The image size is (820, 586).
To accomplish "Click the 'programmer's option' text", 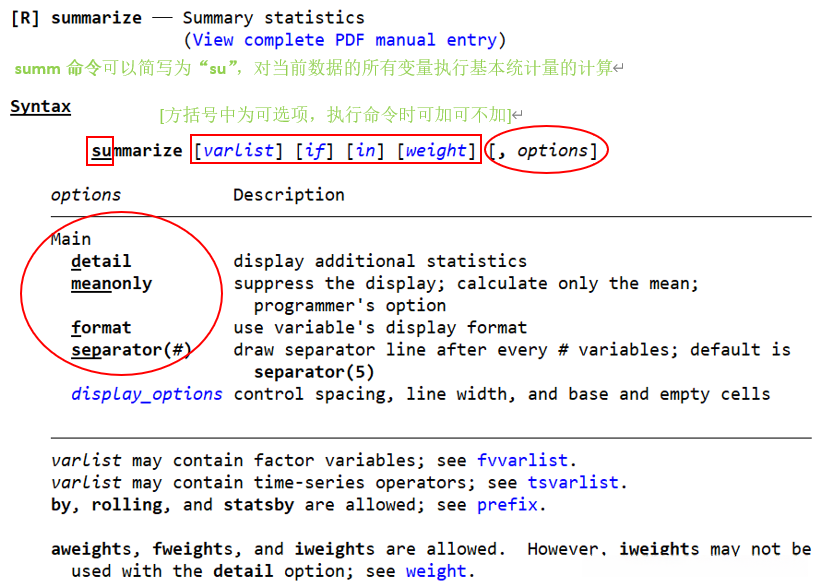I will [x=350, y=305].
